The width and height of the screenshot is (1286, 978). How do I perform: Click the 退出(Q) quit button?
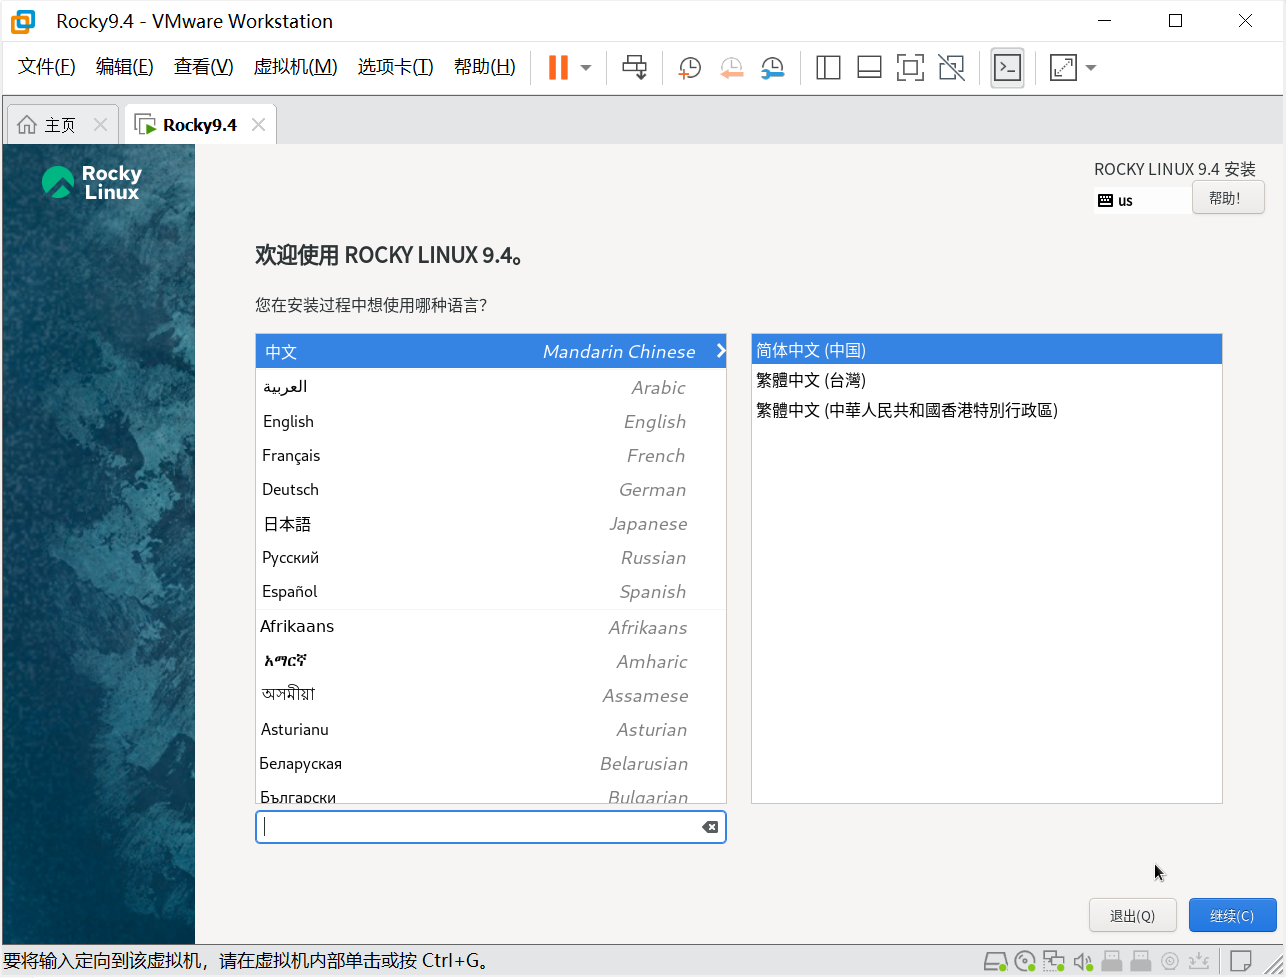click(1132, 915)
